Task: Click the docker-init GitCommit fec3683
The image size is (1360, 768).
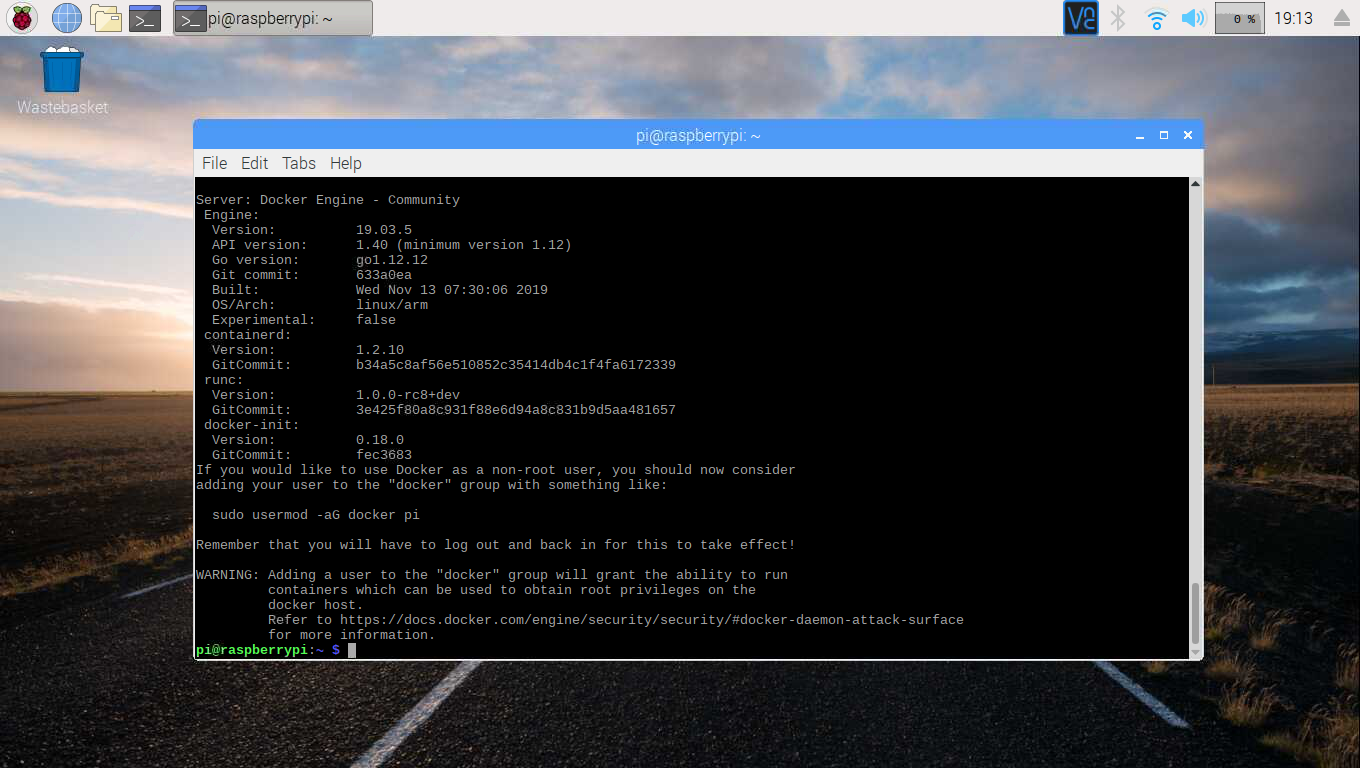Action: click(384, 455)
